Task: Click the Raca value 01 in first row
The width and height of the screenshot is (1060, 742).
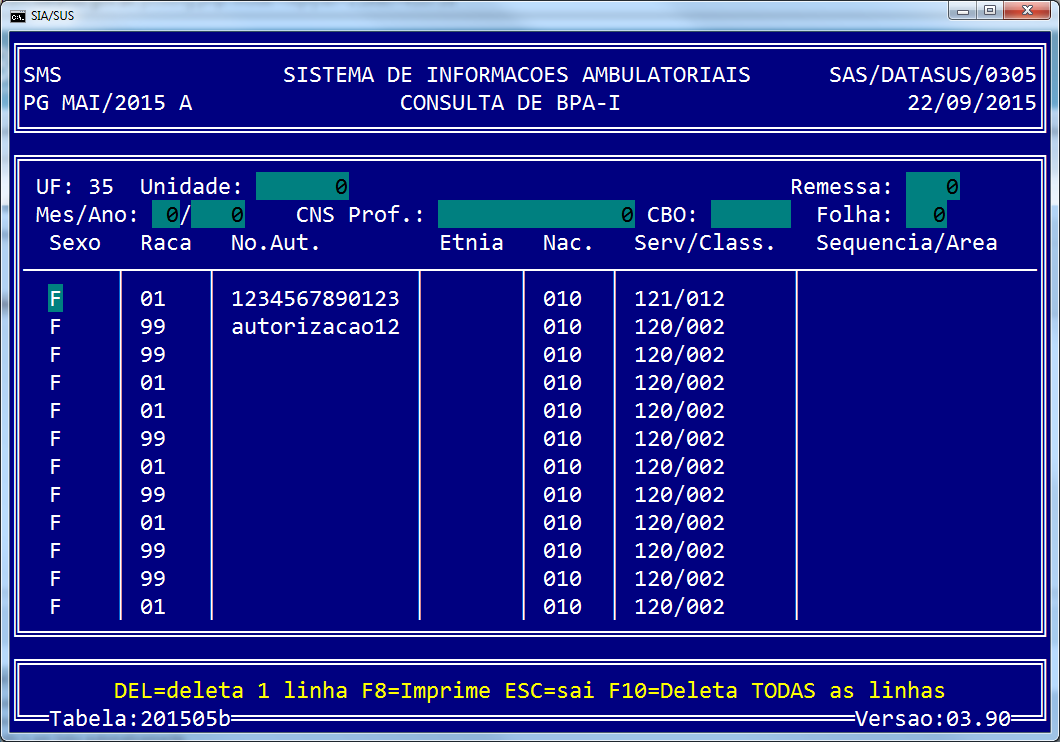Action: pos(153,299)
